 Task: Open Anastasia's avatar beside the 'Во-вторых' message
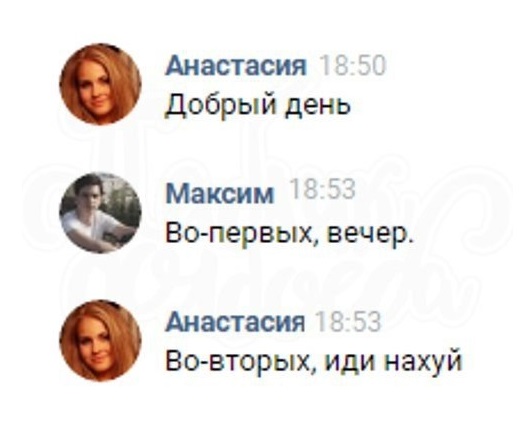click(x=100, y=341)
